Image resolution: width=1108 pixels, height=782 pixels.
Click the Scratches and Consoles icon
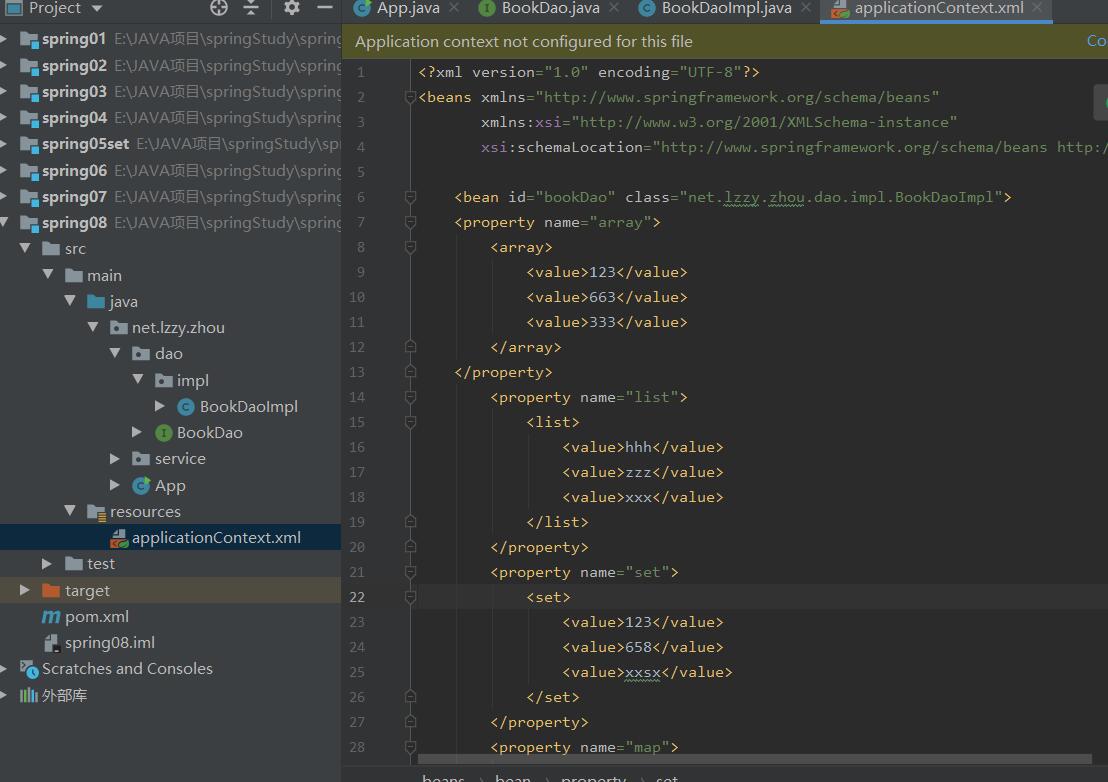click(29, 670)
